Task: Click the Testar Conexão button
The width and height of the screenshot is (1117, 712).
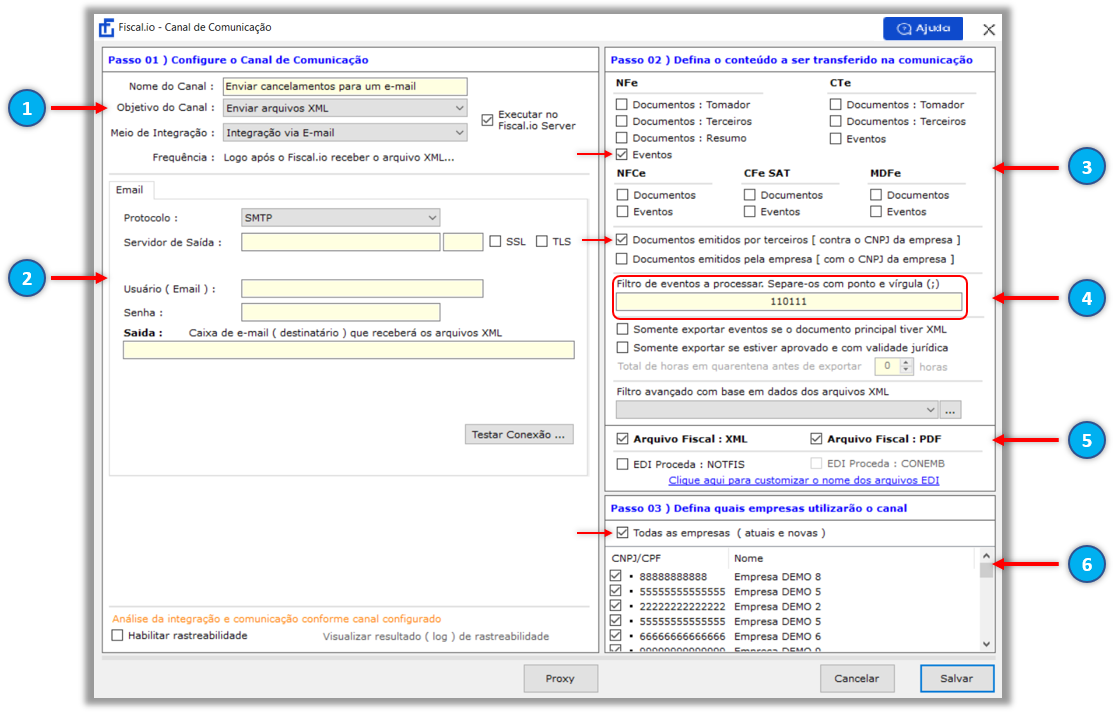Action: pos(519,434)
